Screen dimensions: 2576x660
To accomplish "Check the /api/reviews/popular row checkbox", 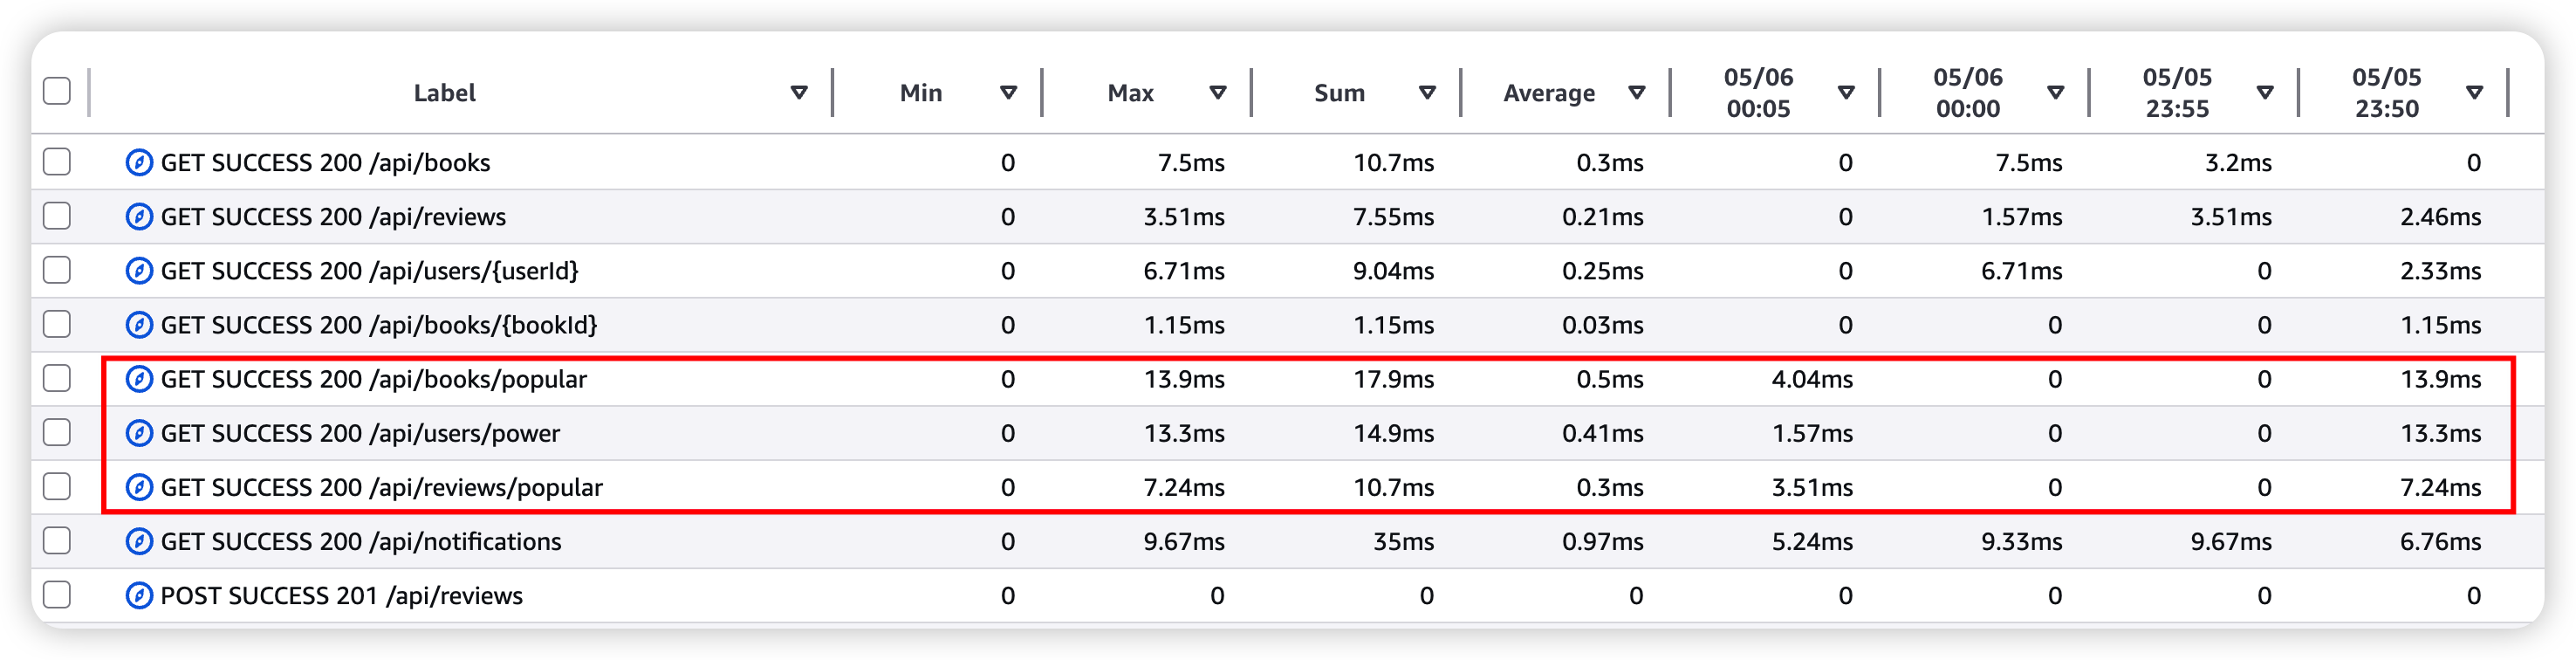I will (57, 486).
